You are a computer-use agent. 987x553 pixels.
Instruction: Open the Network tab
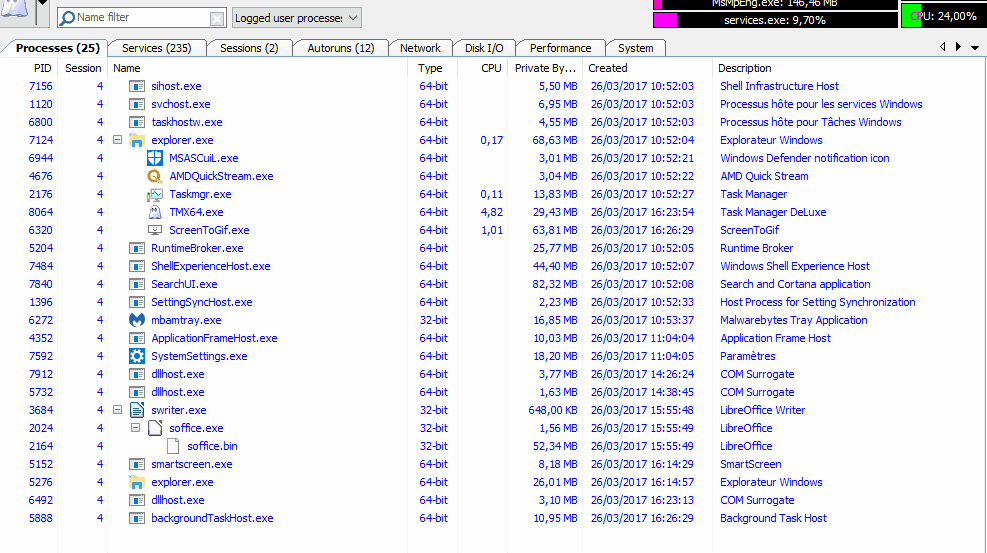420,48
